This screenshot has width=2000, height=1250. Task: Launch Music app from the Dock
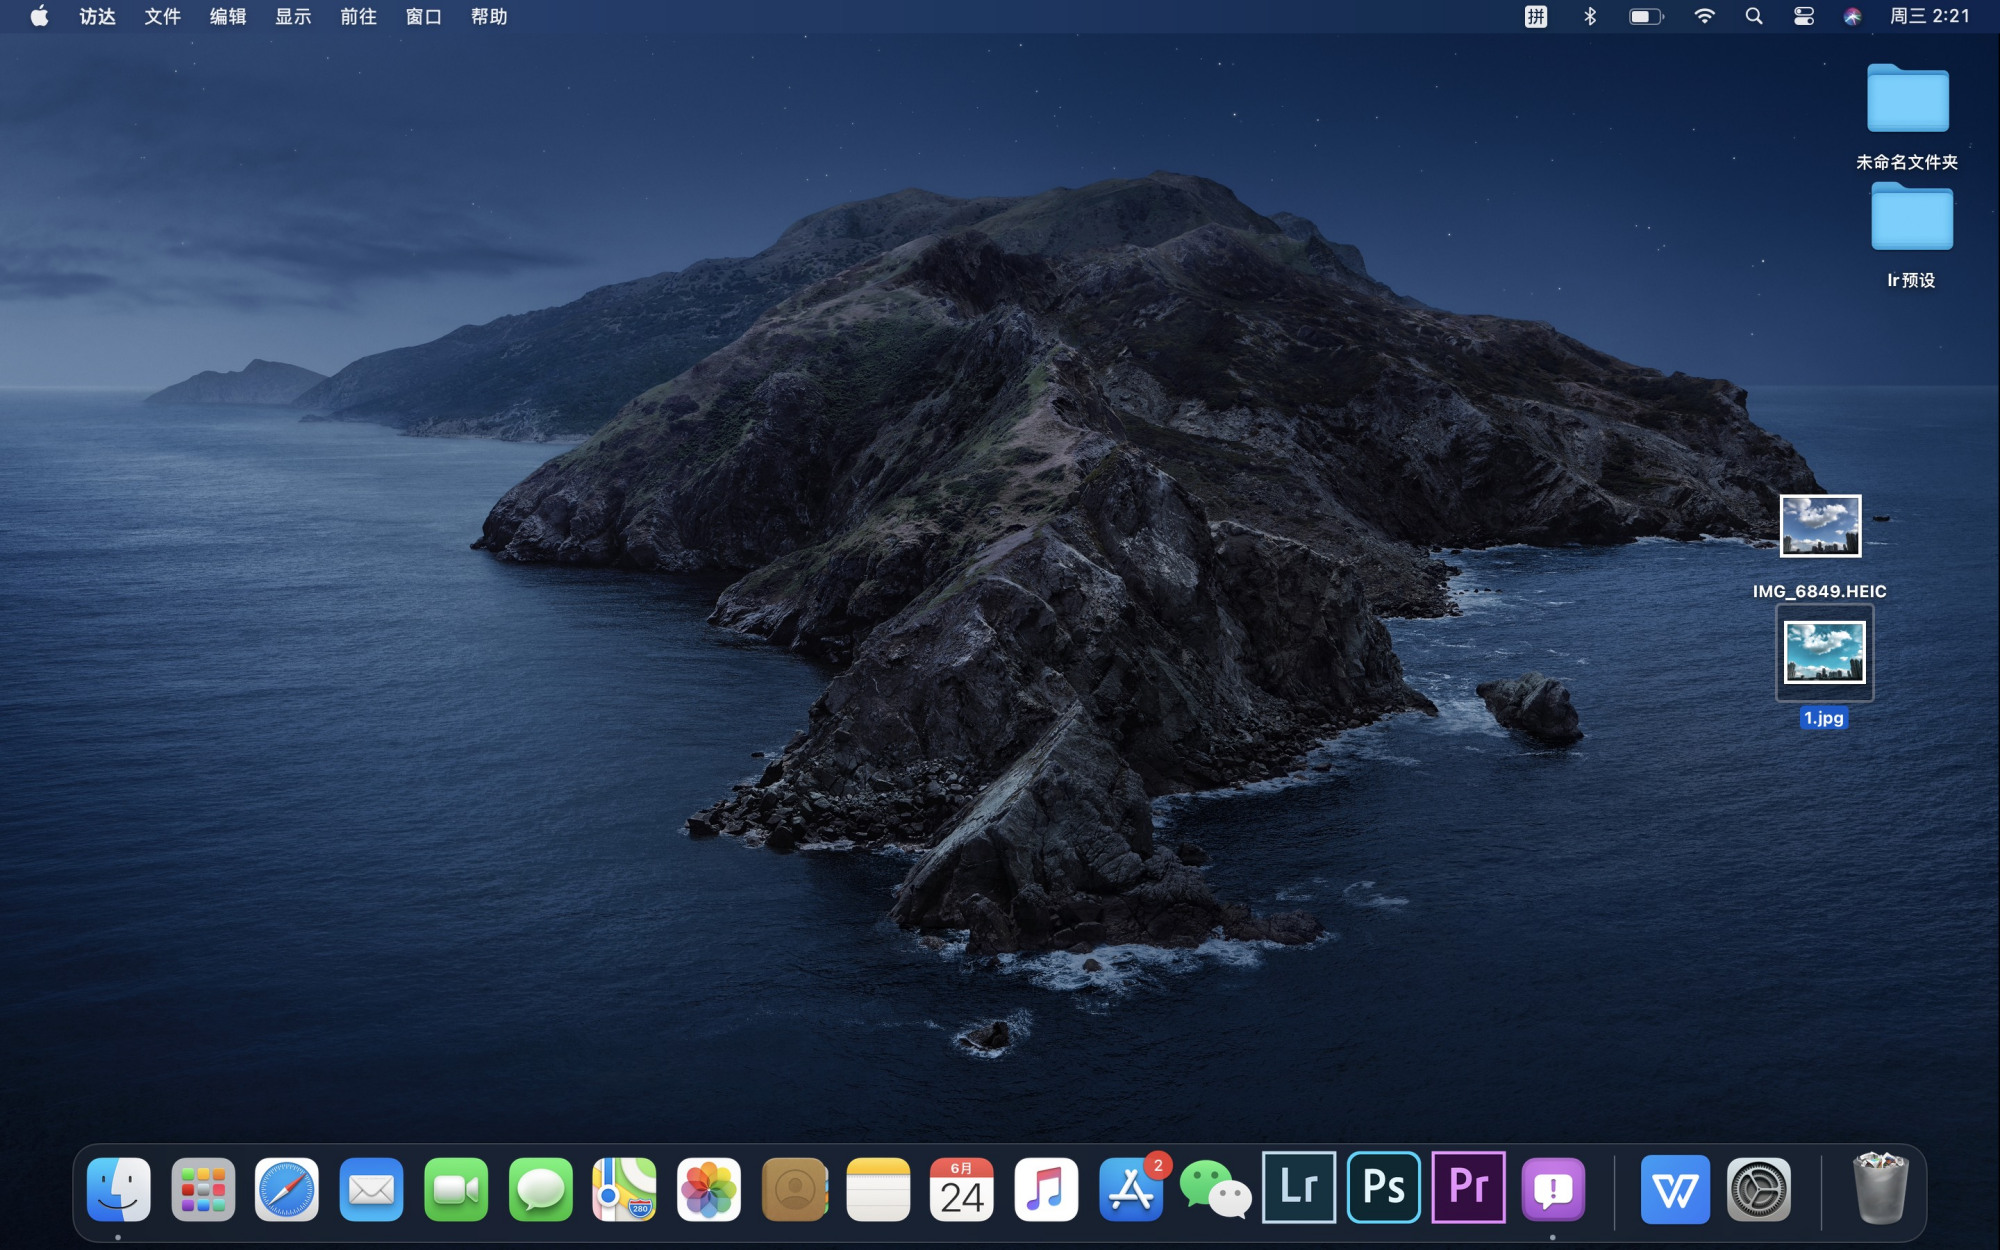(x=1046, y=1189)
